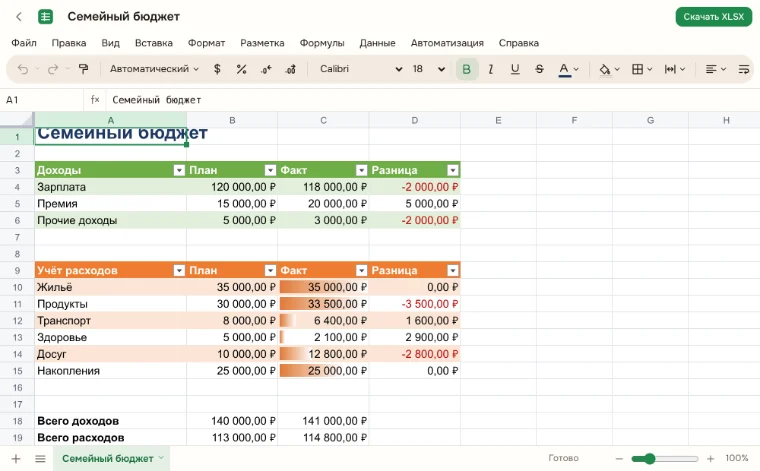Click the zoom slider handle
The width and height of the screenshot is (760, 471).
pos(649,458)
